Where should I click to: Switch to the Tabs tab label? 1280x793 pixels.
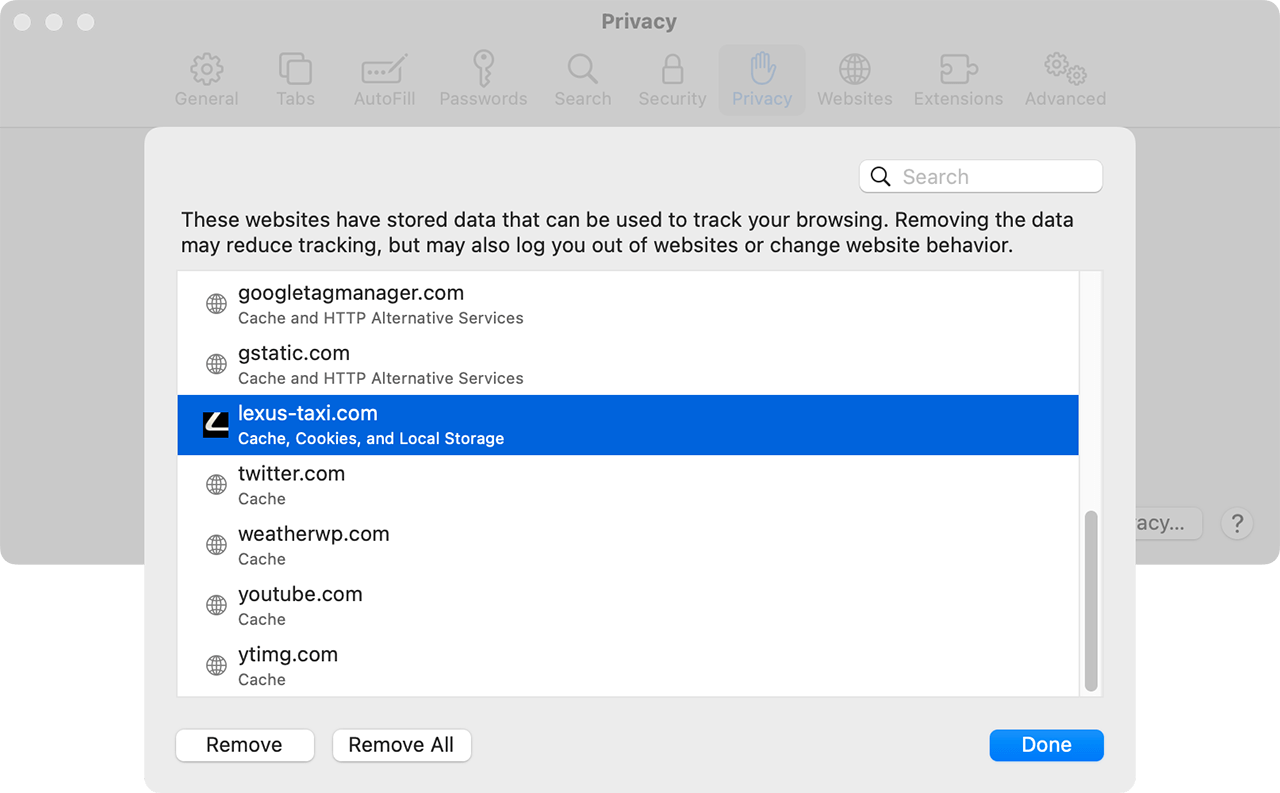(x=295, y=99)
